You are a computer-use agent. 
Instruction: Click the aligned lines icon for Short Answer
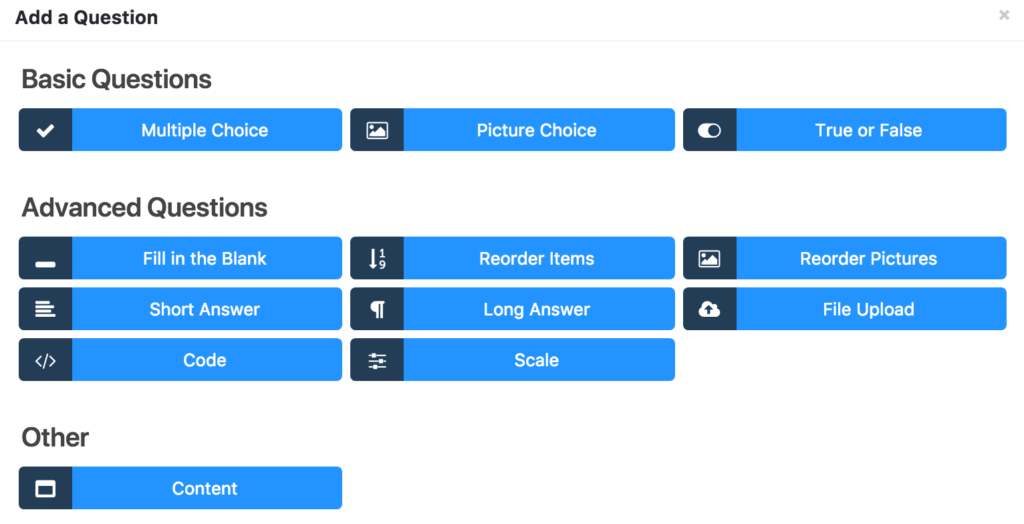[45, 309]
